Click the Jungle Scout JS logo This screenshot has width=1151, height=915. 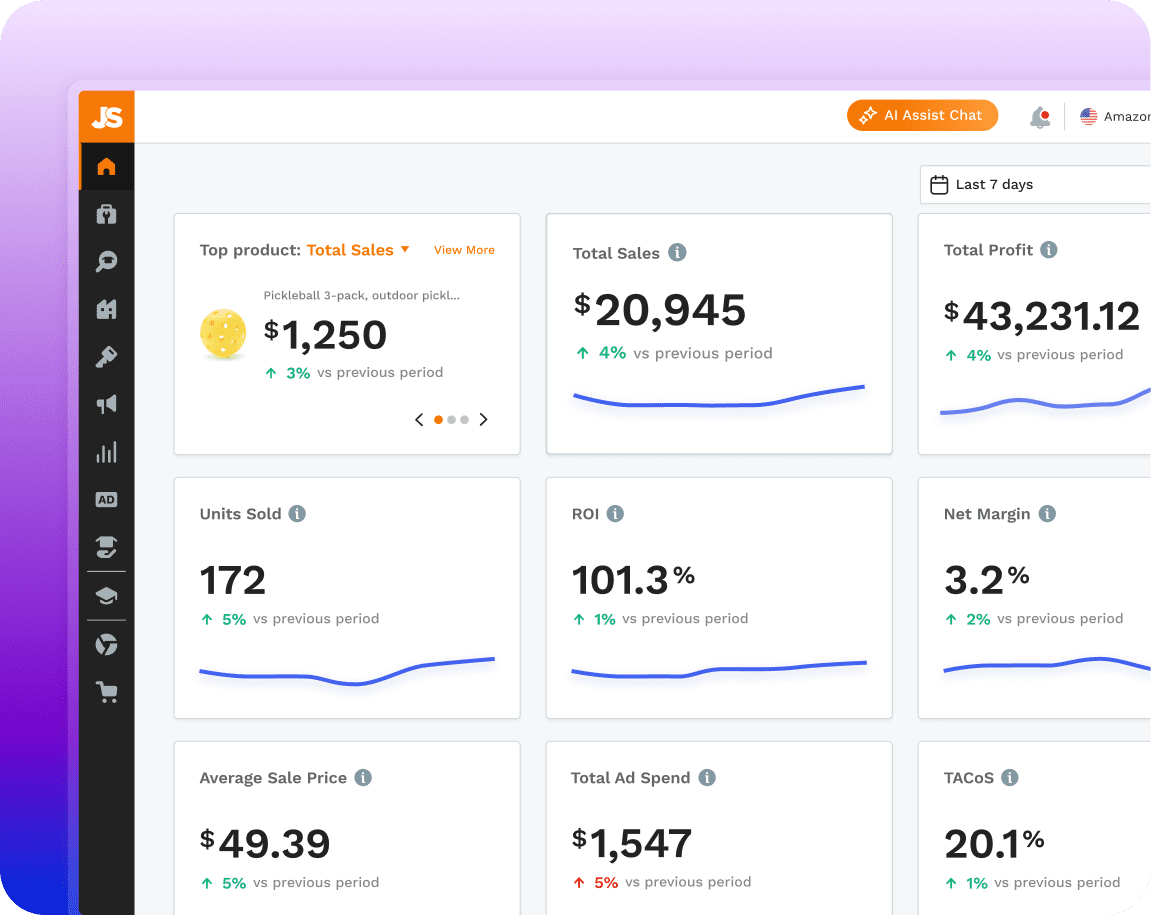click(x=107, y=117)
